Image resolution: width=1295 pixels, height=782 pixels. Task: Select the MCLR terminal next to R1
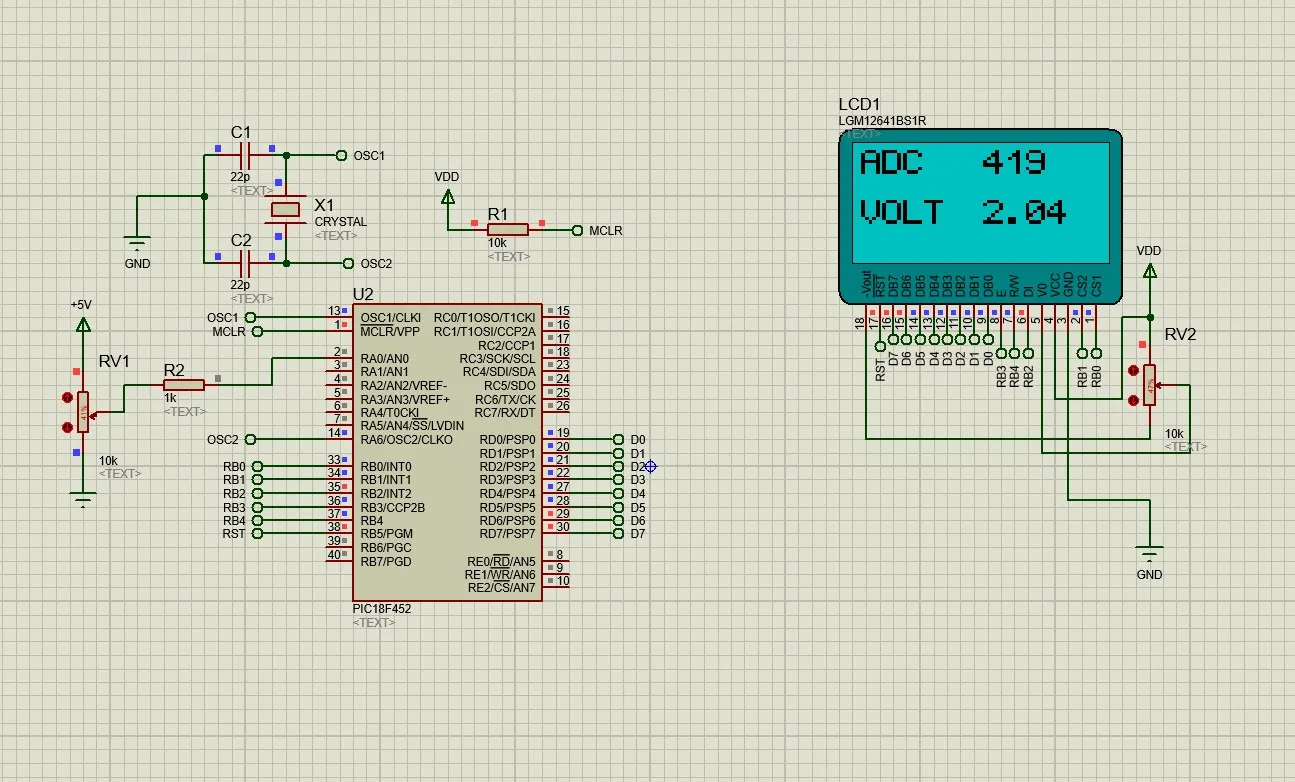(x=577, y=230)
